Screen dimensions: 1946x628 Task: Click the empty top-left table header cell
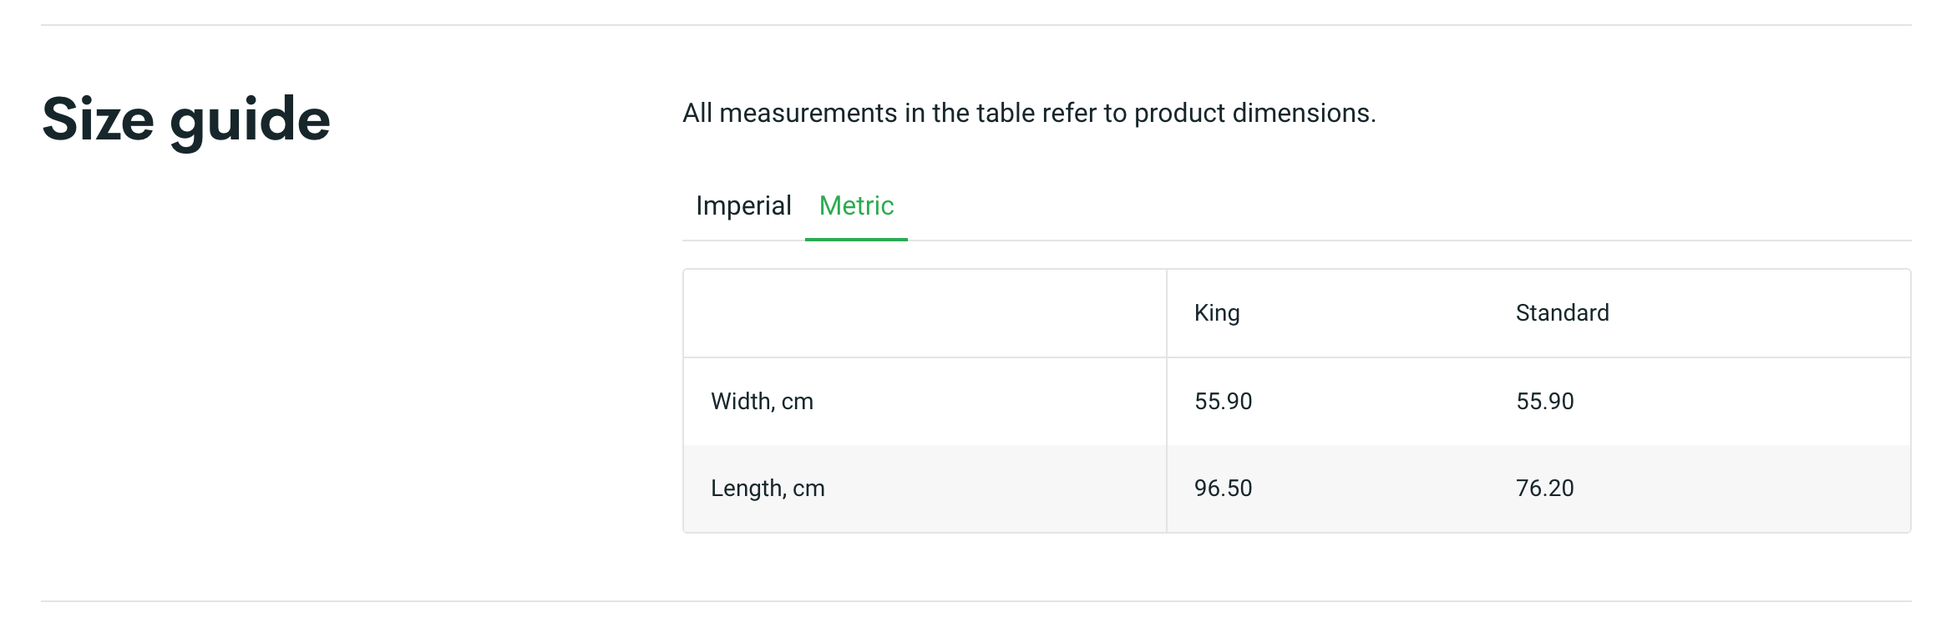[924, 313]
